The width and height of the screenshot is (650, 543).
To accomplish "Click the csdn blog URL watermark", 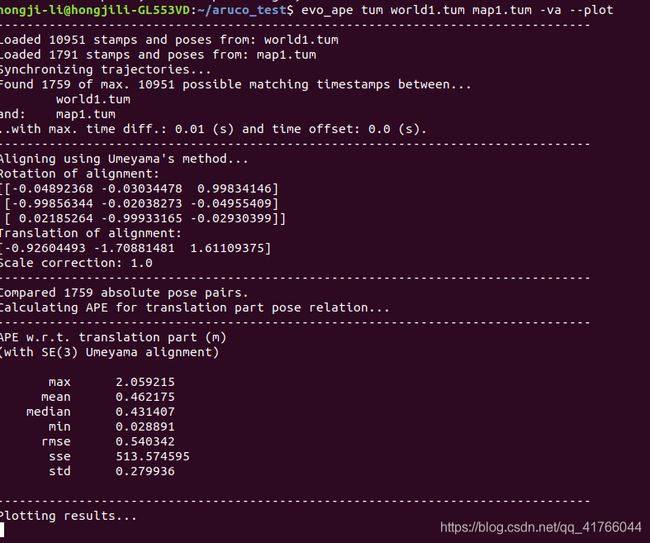I will (541, 528).
